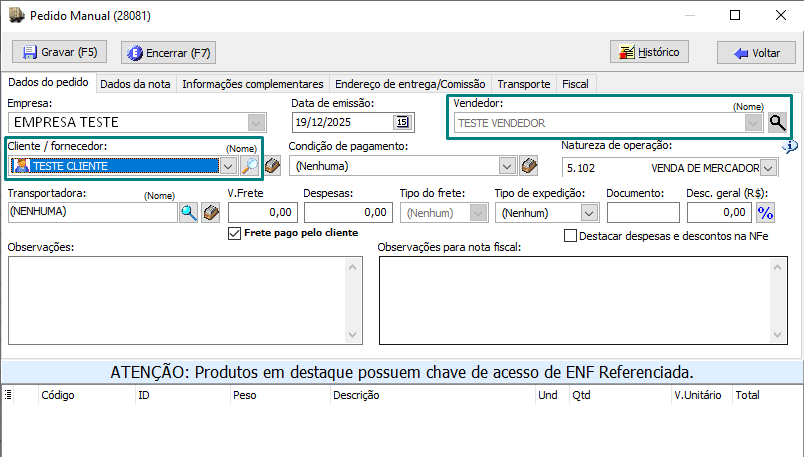Screen dimensions: 804x457
Task: Click the payment condition book icon
Action: point(530,166)
